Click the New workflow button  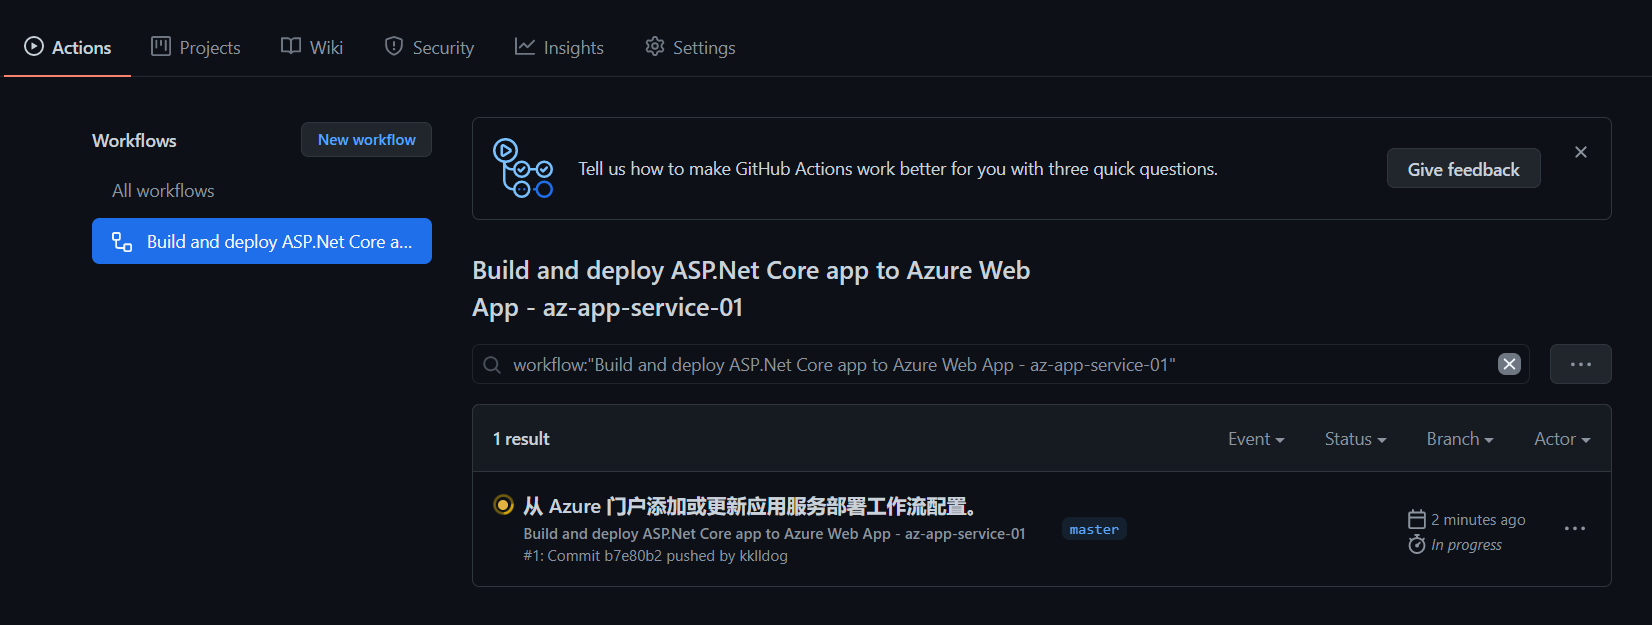pyautogui.click(x=366, y=140)
